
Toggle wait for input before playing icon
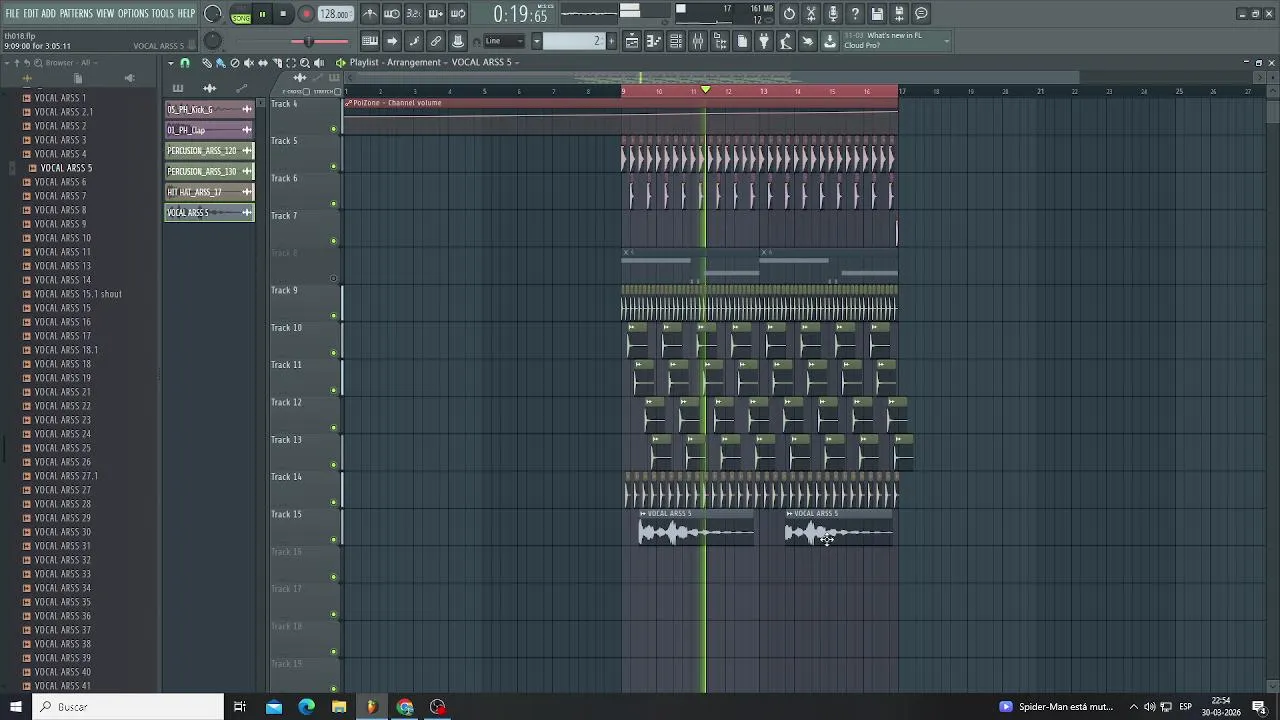(x=392, y=14)
